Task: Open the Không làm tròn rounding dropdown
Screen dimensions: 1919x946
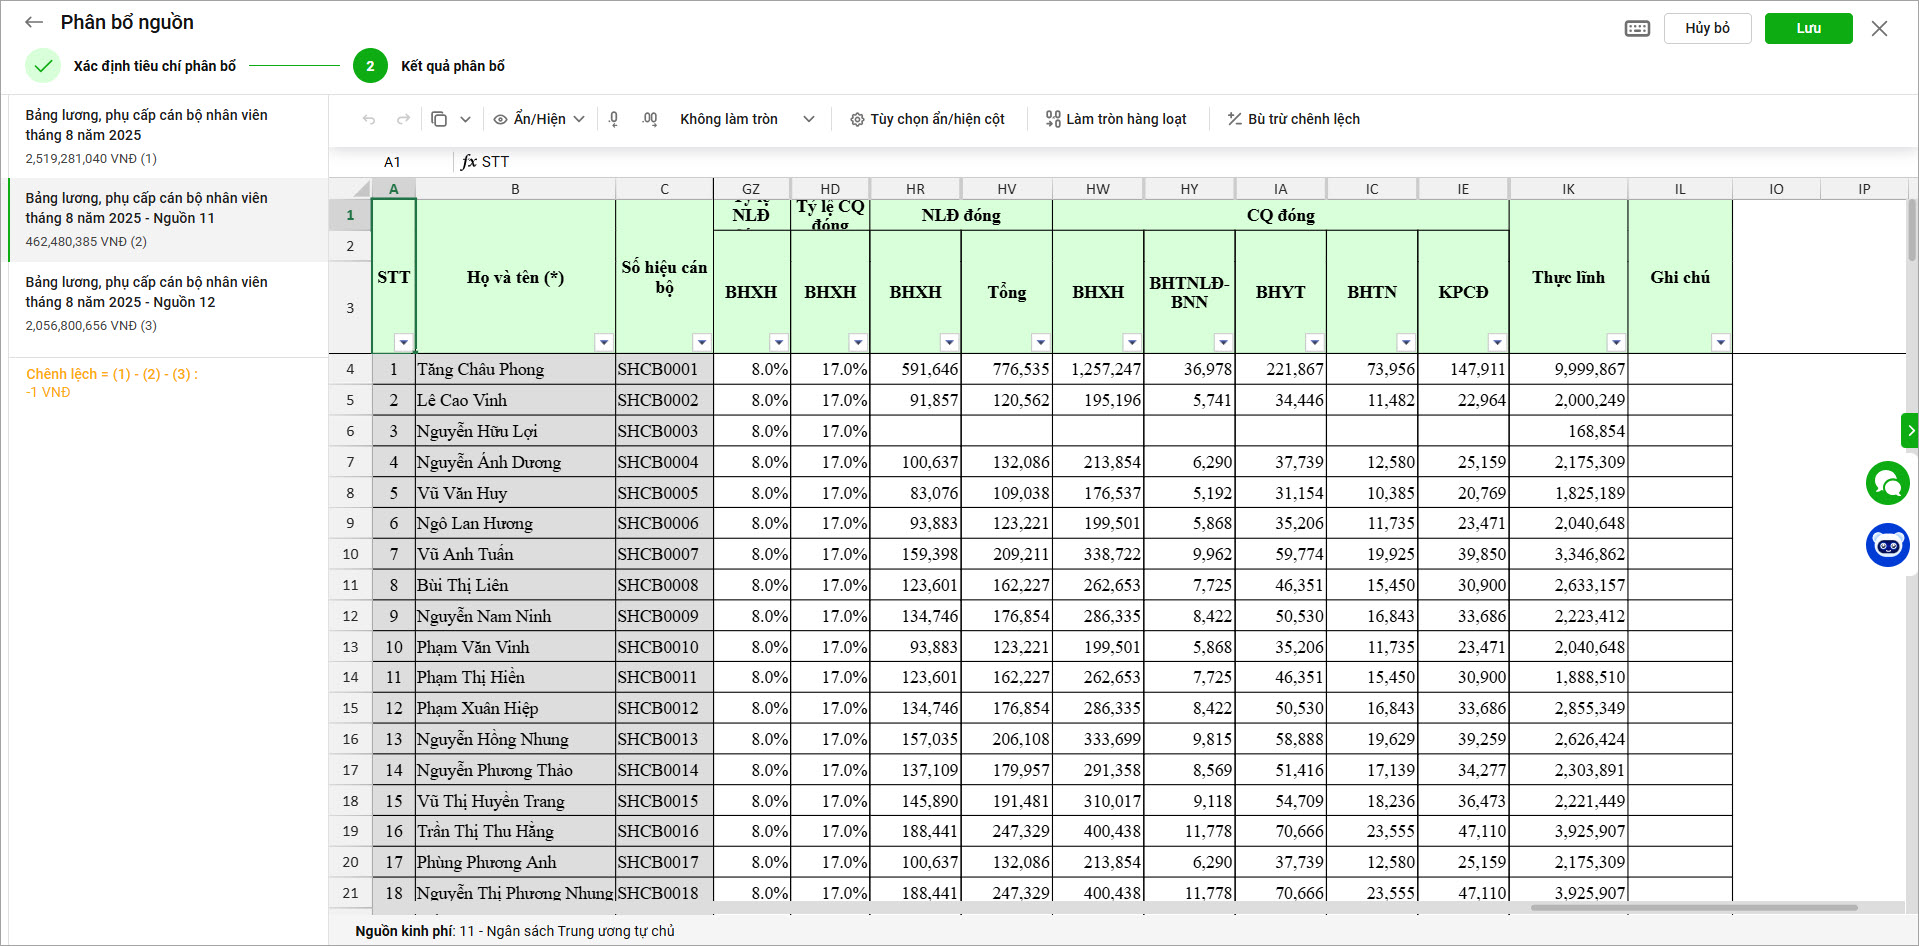Action: (747, 119)
